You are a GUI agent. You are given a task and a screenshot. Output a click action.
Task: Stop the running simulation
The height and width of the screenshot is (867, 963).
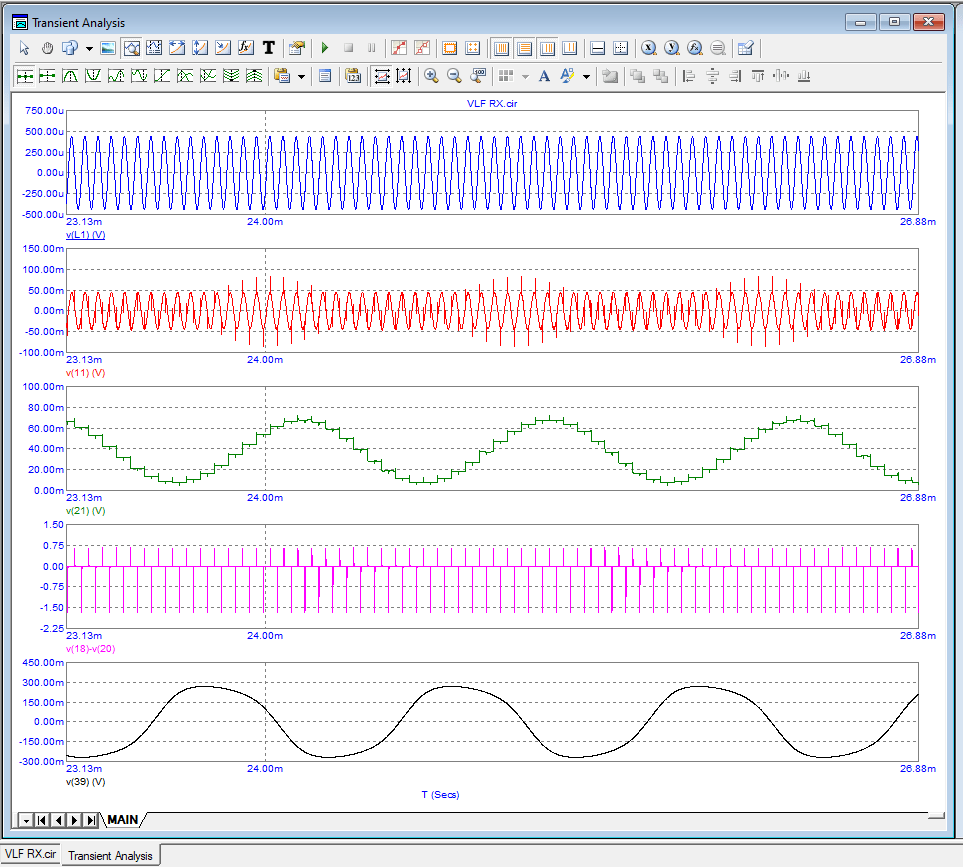pyautogui.click(x=348, y=48)
